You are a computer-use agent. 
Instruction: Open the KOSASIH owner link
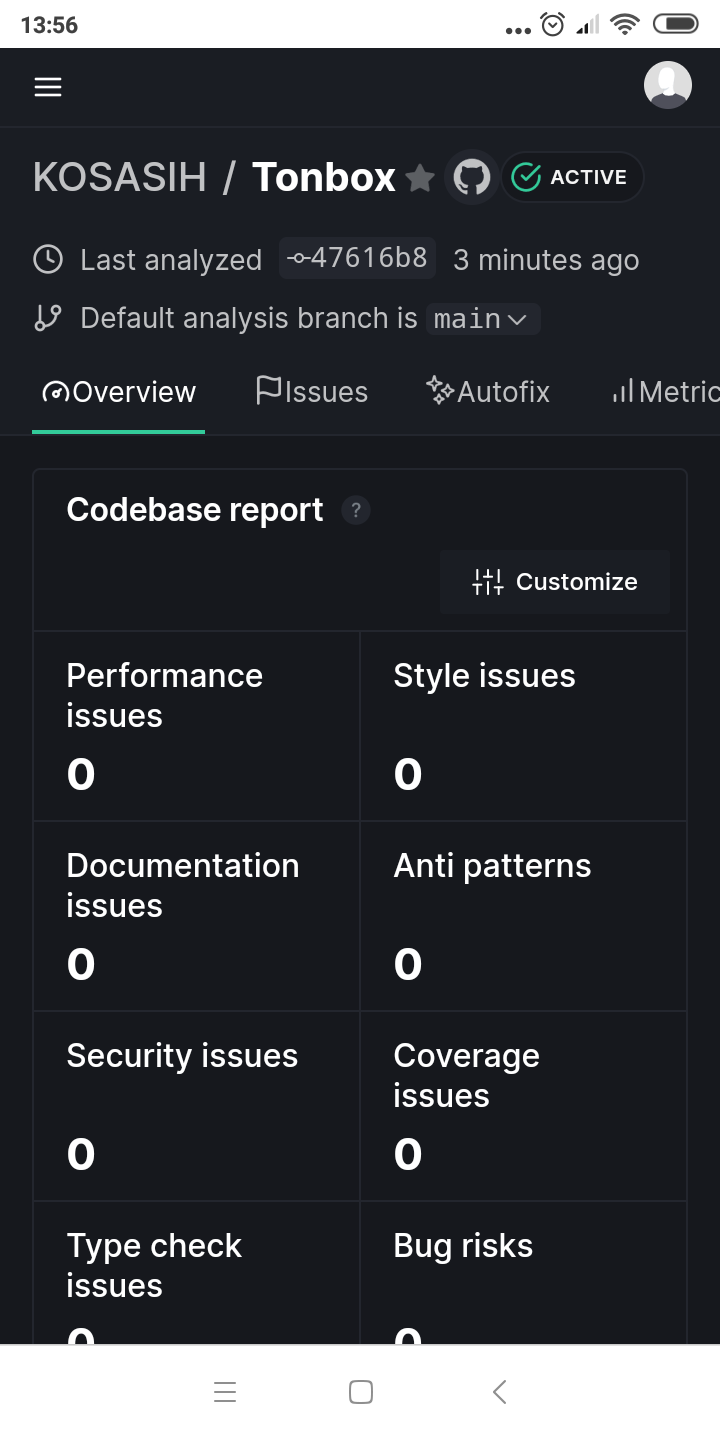click(120, 178)
